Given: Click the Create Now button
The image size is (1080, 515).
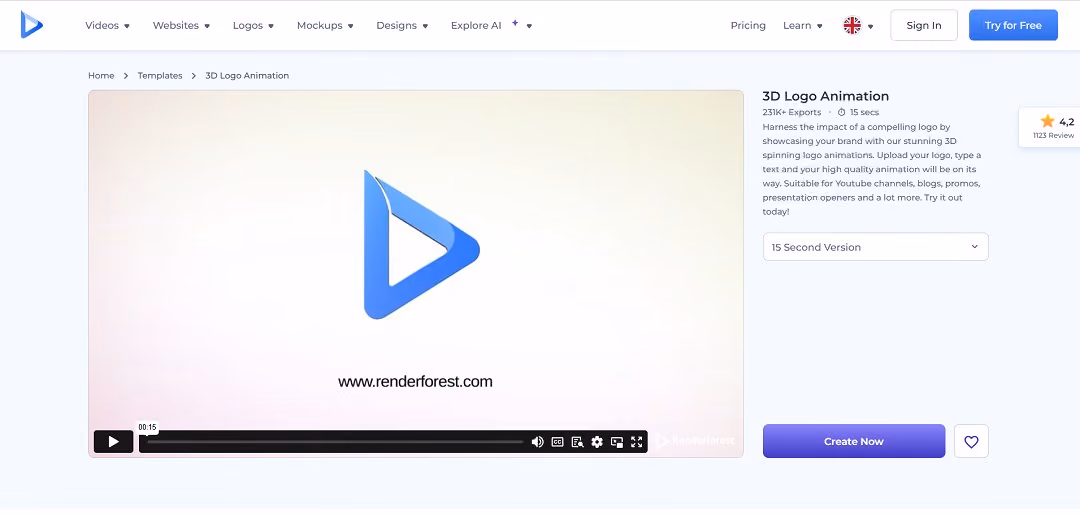Looking at the screenshot, I should [x=854, y=441].
